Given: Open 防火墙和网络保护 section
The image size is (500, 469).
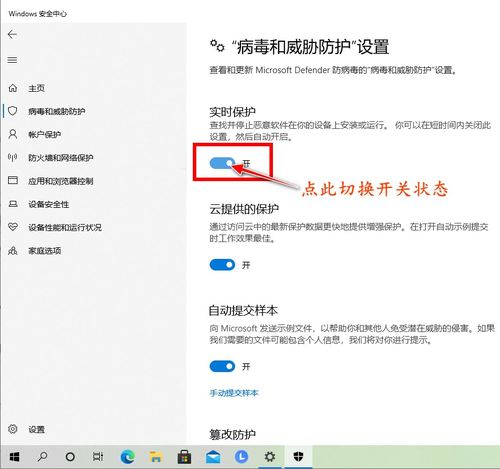Looking at the screenshot, I should click(61, 158).
